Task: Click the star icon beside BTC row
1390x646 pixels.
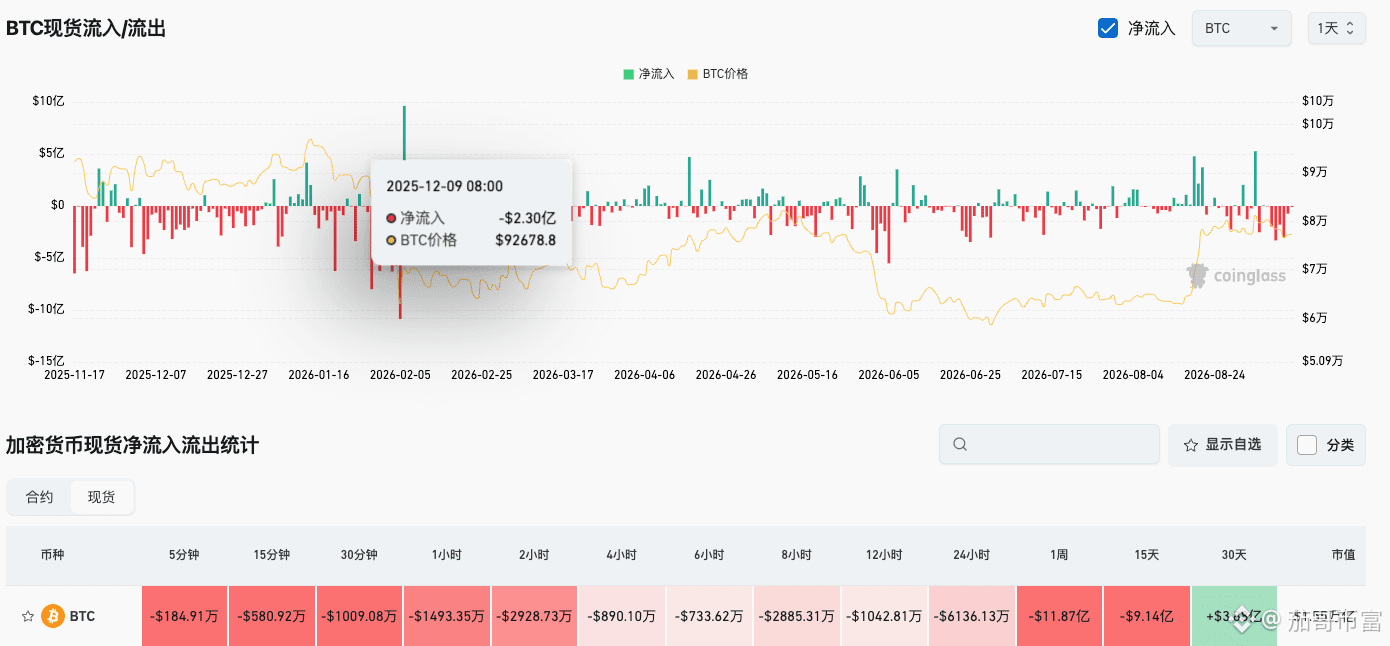Action: (27, 616)
